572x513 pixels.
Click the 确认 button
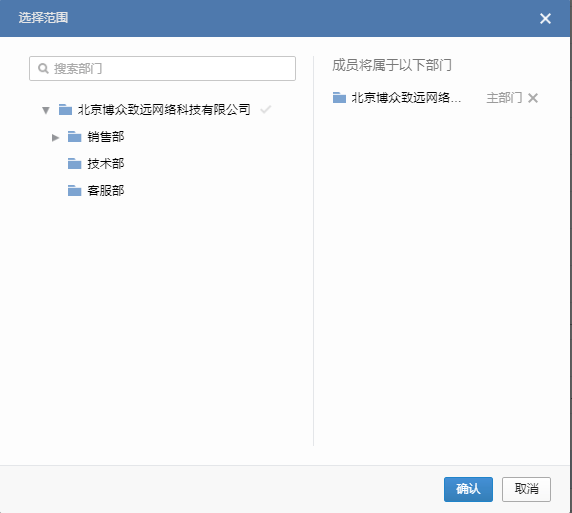468,489
